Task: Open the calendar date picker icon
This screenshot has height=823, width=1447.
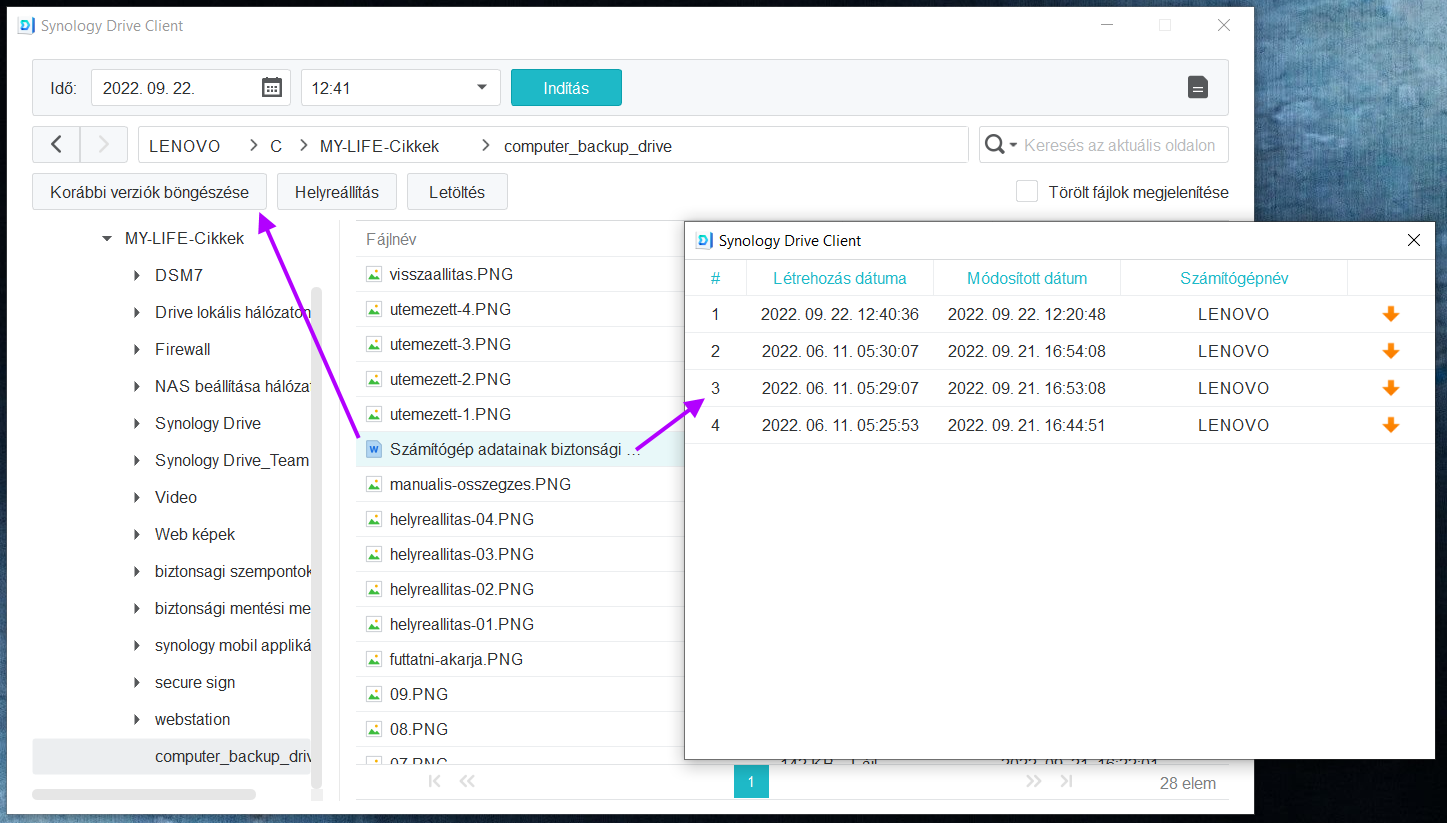Action: pyautogui.click(x=271, y=87)
